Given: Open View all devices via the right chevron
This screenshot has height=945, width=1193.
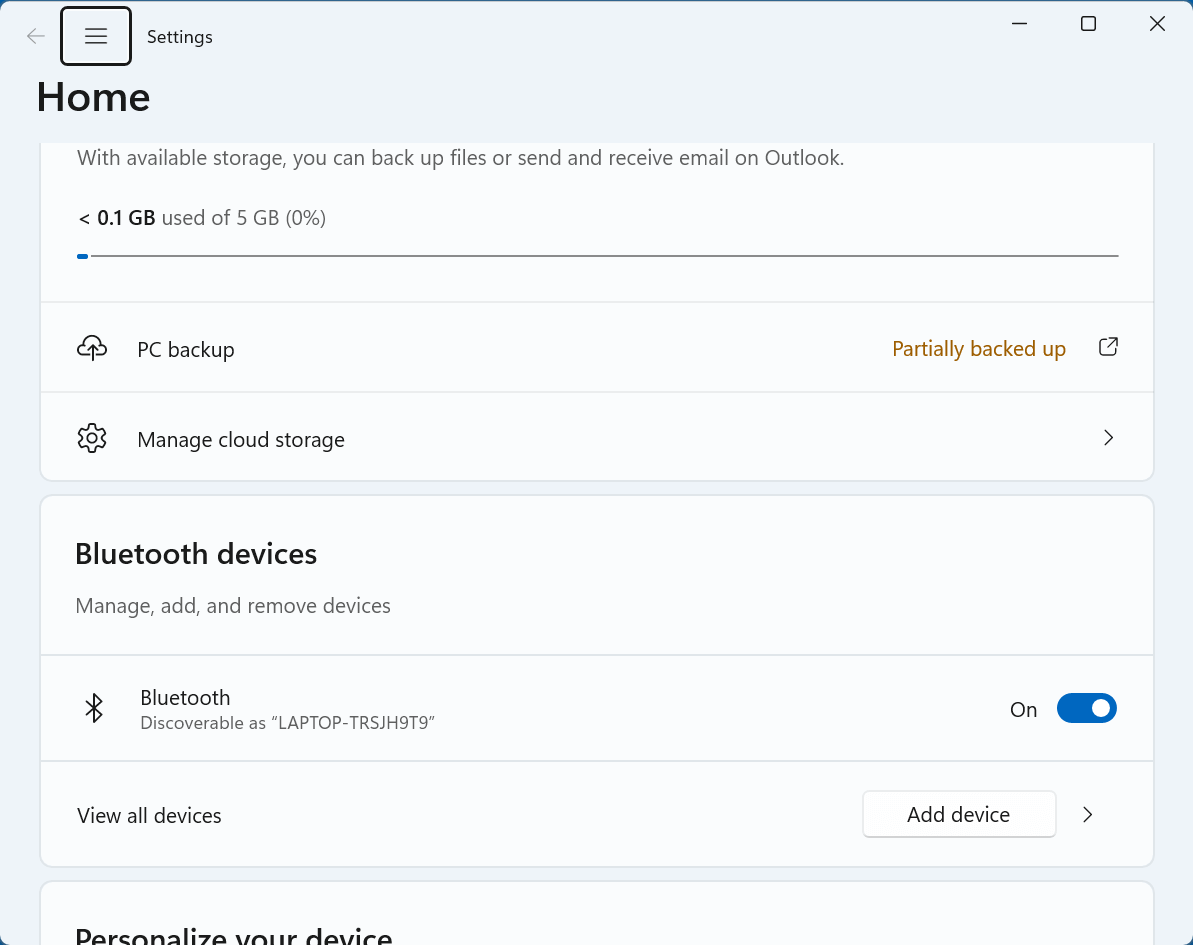Looking at the screenshot, I should coord(1087,814).
